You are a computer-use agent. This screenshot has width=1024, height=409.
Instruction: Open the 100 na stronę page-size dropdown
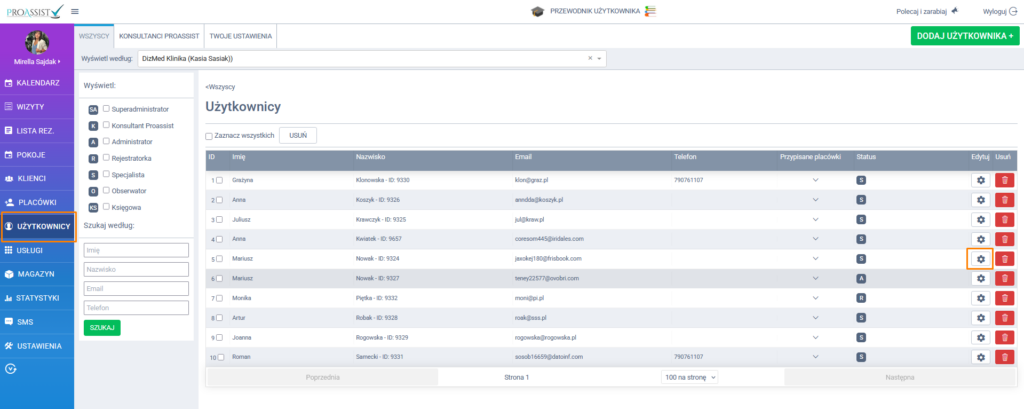point(690,377)
